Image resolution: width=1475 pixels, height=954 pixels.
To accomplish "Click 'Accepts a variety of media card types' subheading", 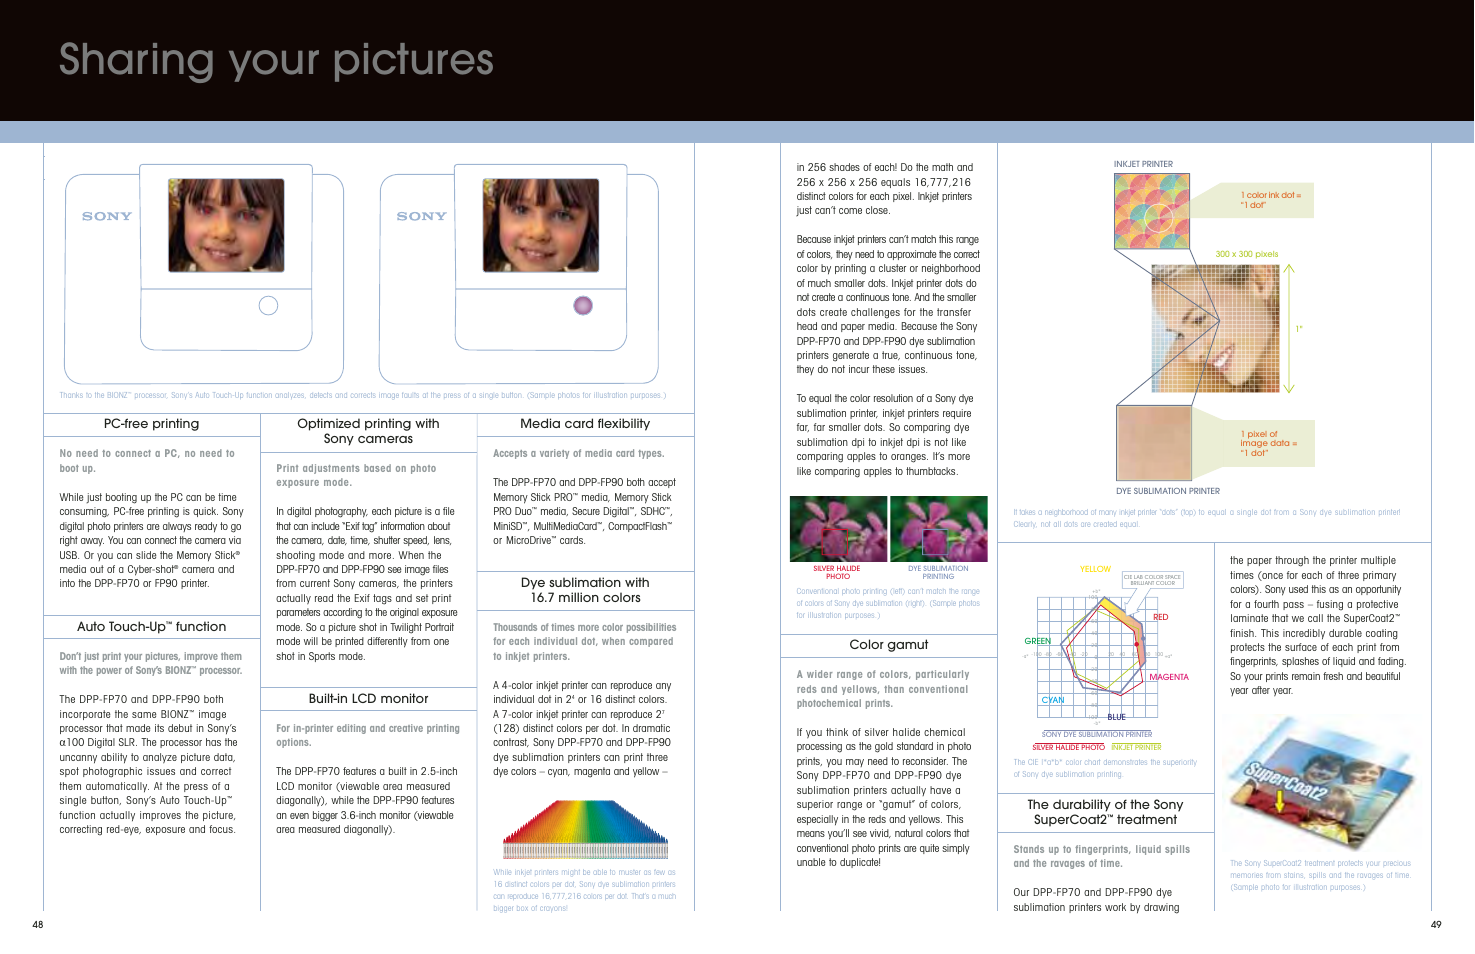I will point(578,453).
